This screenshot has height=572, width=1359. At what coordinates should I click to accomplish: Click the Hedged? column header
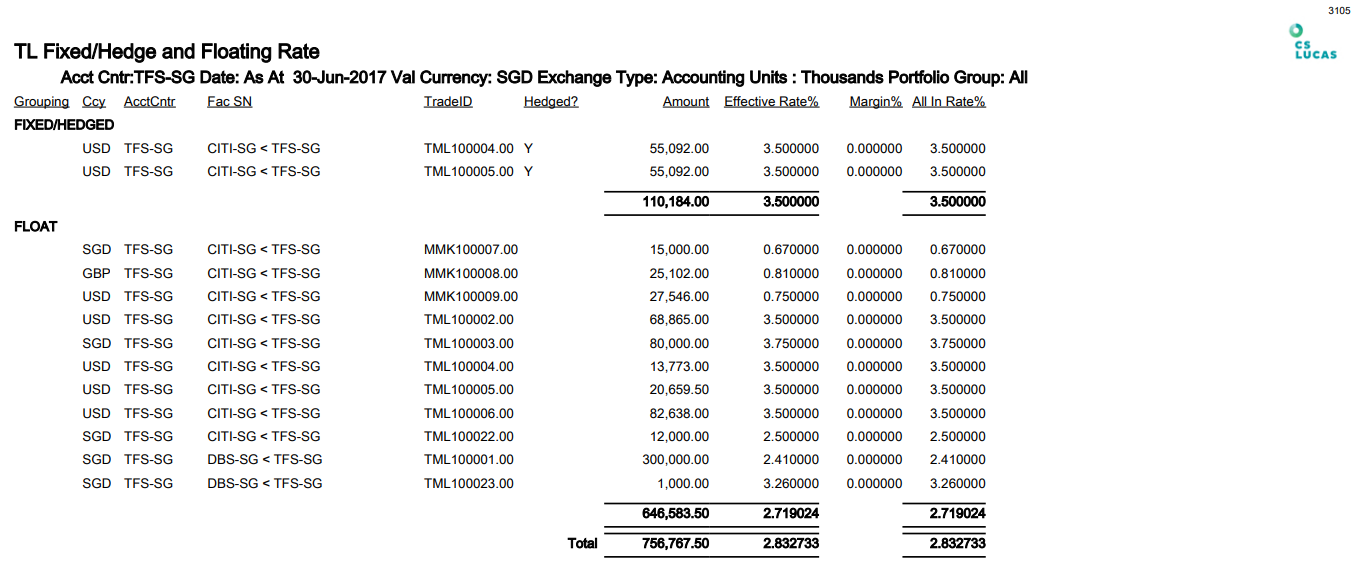coord(550,102)
